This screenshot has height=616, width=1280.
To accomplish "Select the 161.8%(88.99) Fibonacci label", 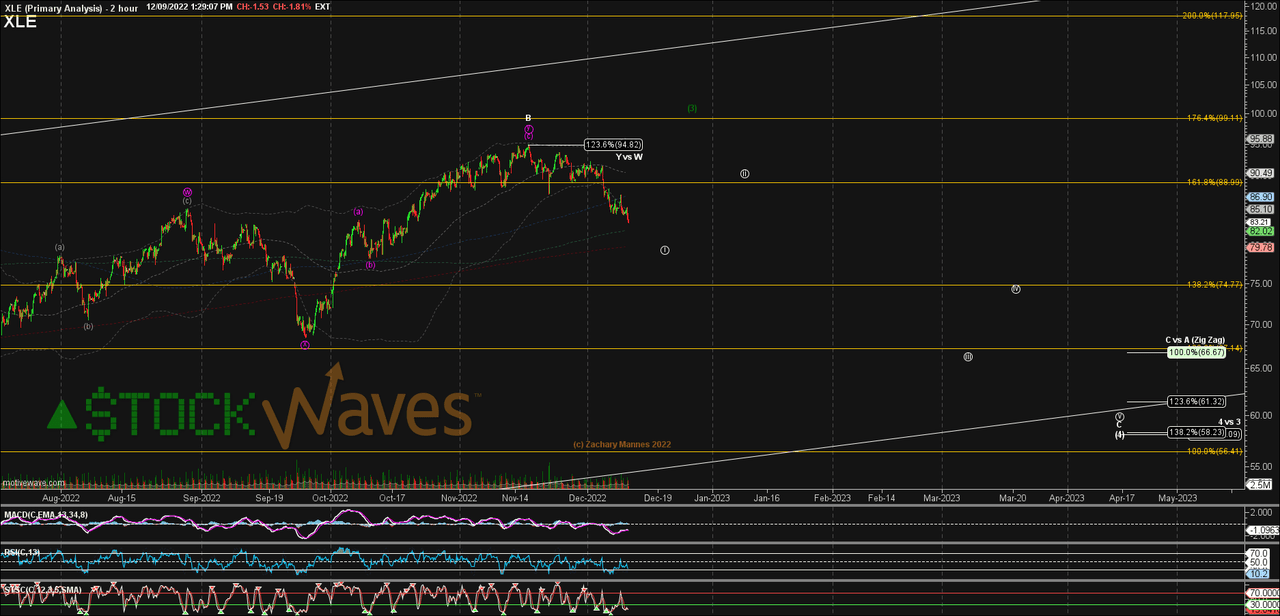I will point(1212,181).
